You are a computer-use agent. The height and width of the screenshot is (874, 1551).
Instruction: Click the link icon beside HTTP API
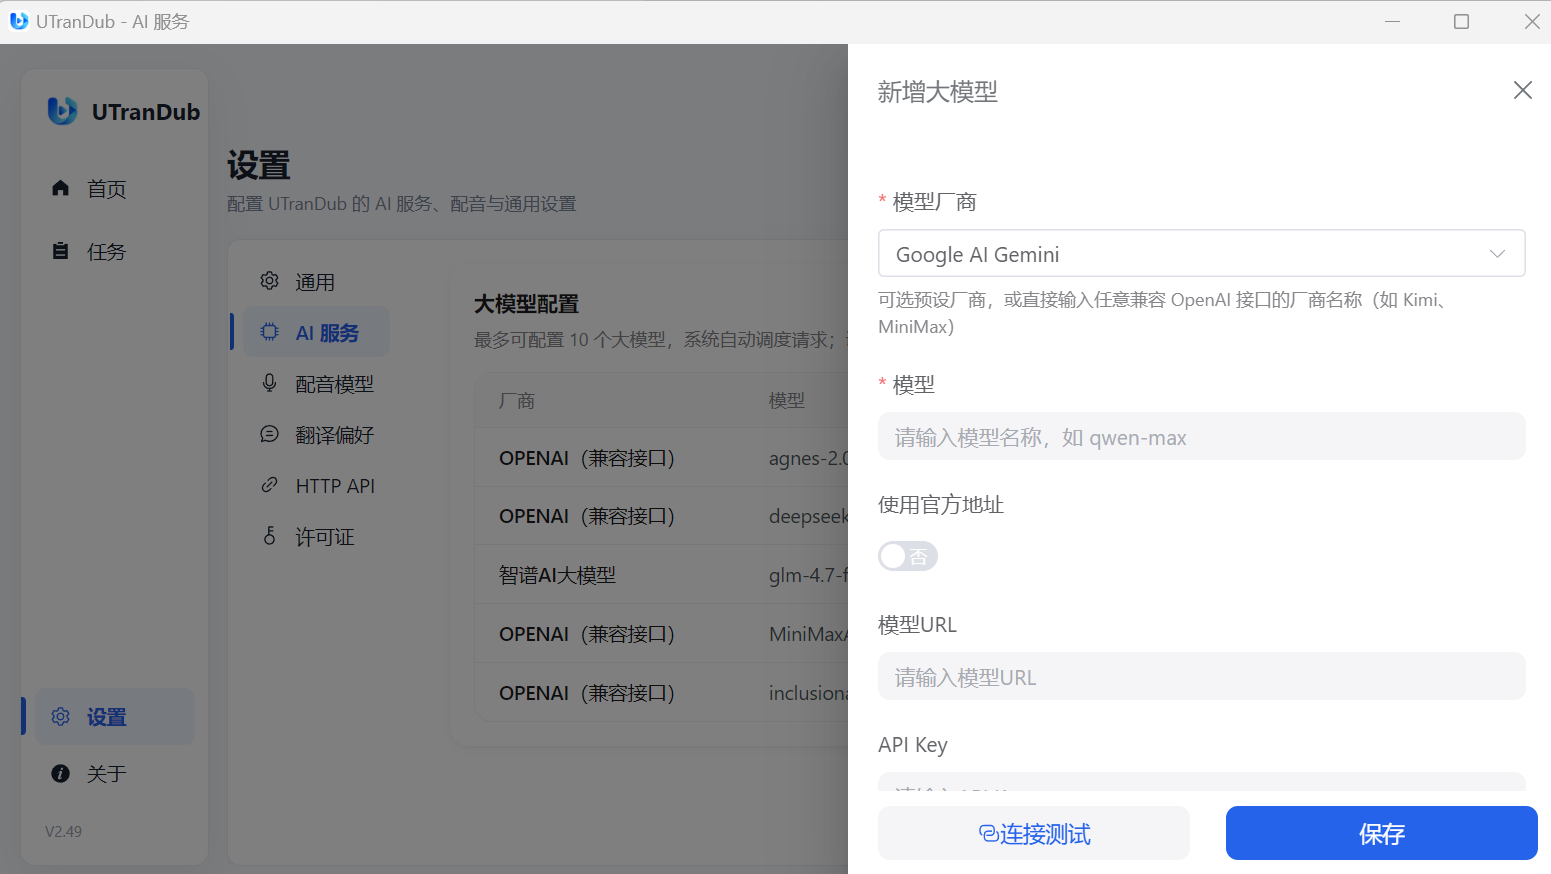click(x=269, y=485)
